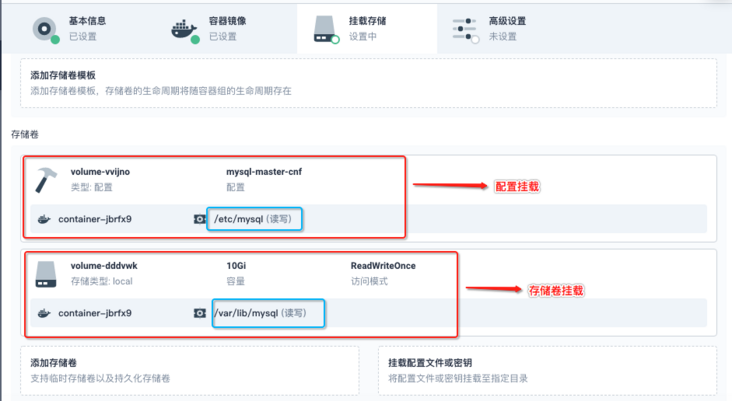Click the Docker icon beside the /var/lib/mysql container

[x=43, y=313]
